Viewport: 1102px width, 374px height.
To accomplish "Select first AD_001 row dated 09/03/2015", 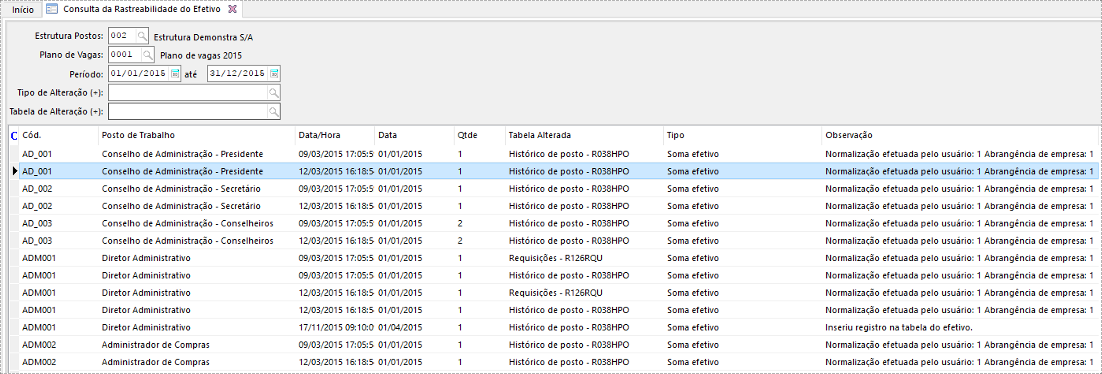I will click(x=558, y=153).
